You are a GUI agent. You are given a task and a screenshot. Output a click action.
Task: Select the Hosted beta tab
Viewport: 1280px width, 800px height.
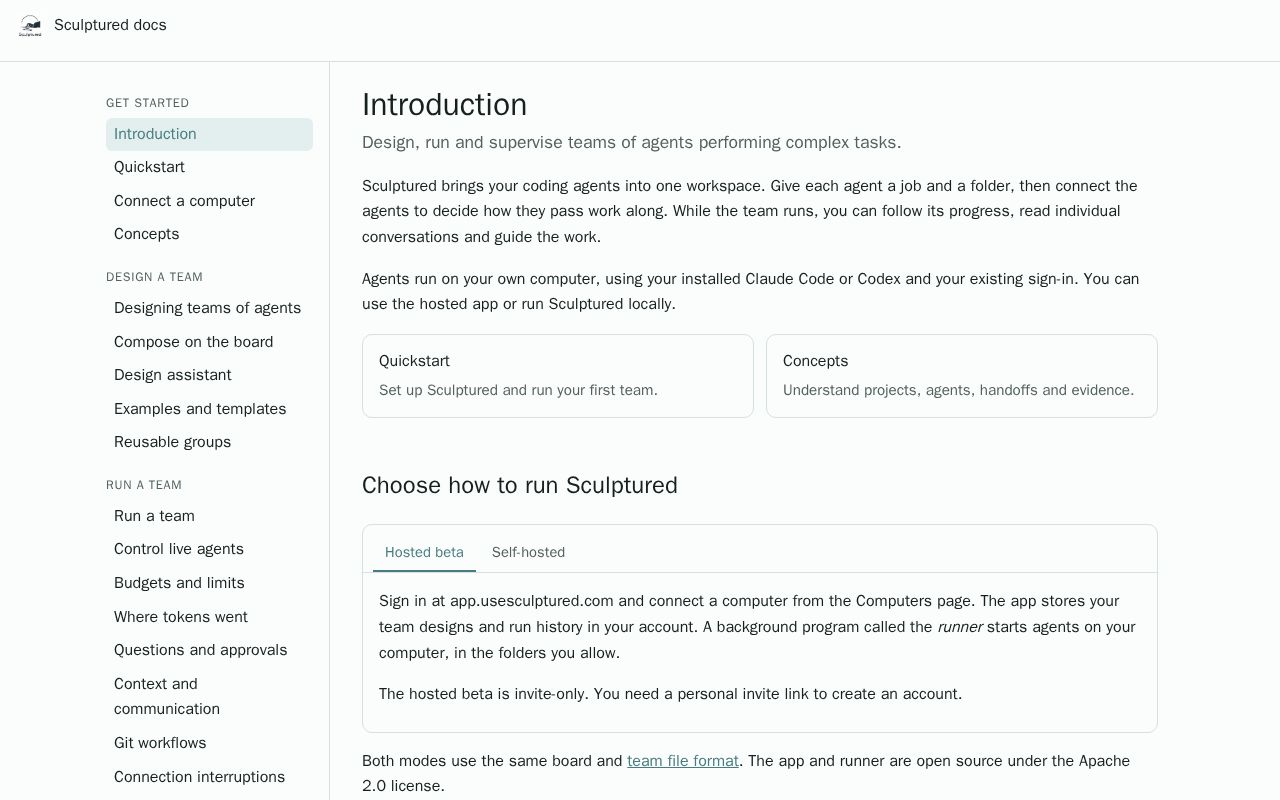[424, 552]
